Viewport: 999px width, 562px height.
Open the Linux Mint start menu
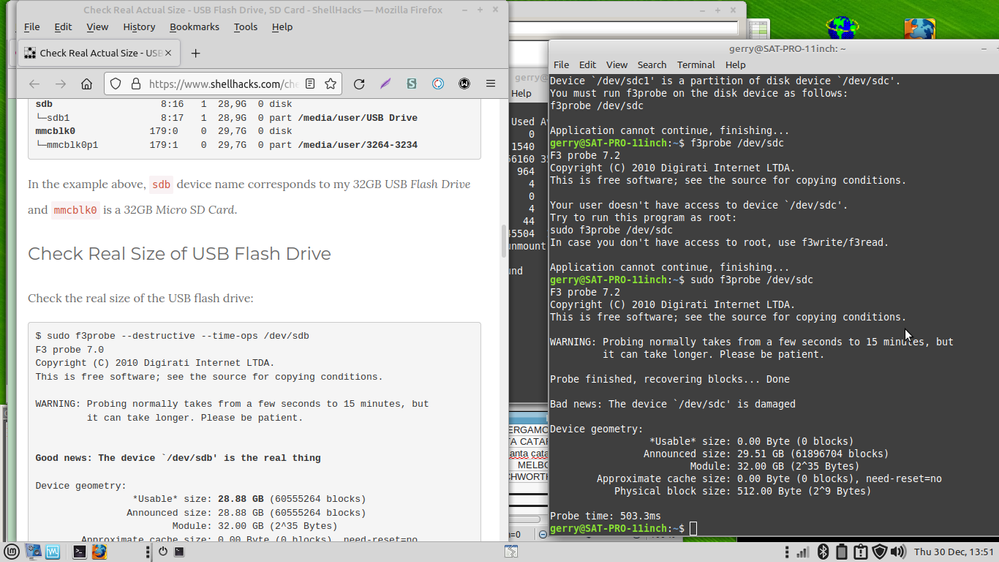point(12,551)
